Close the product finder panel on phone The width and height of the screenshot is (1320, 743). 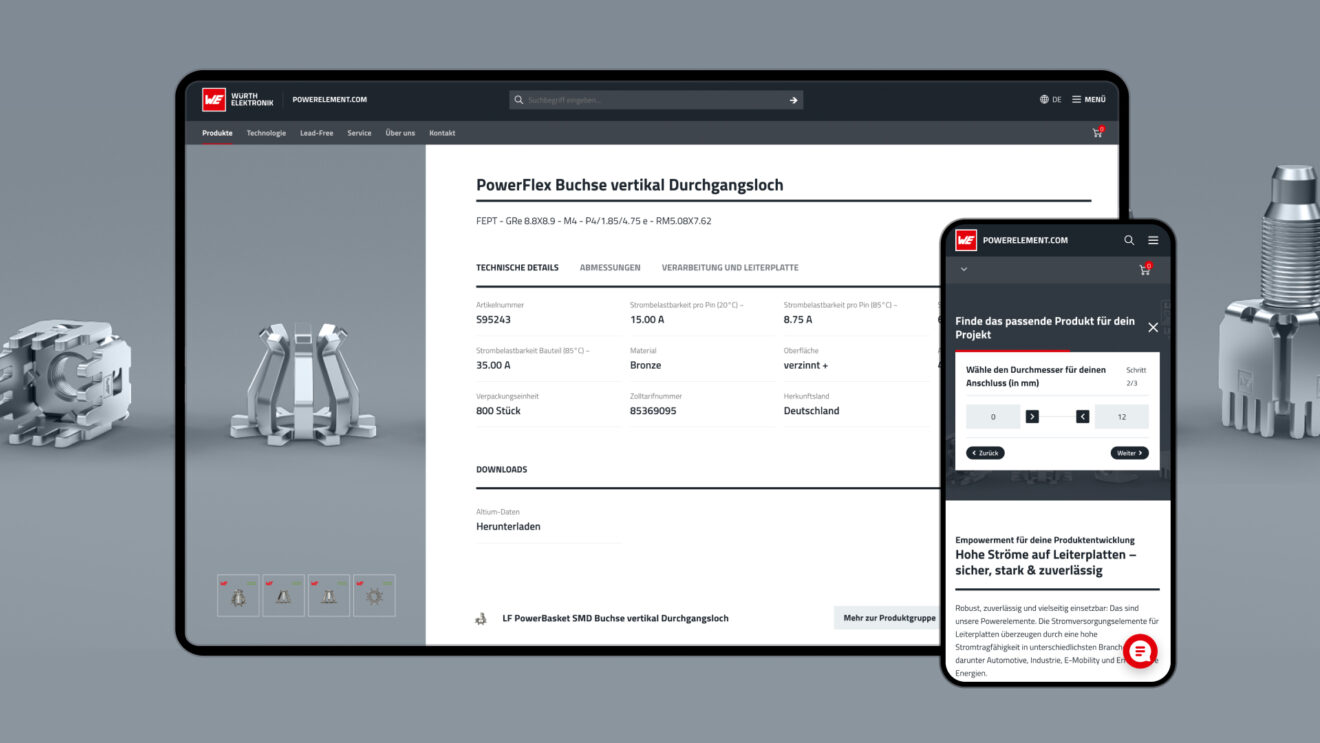pyautogui.click(x=1153, y=328)
